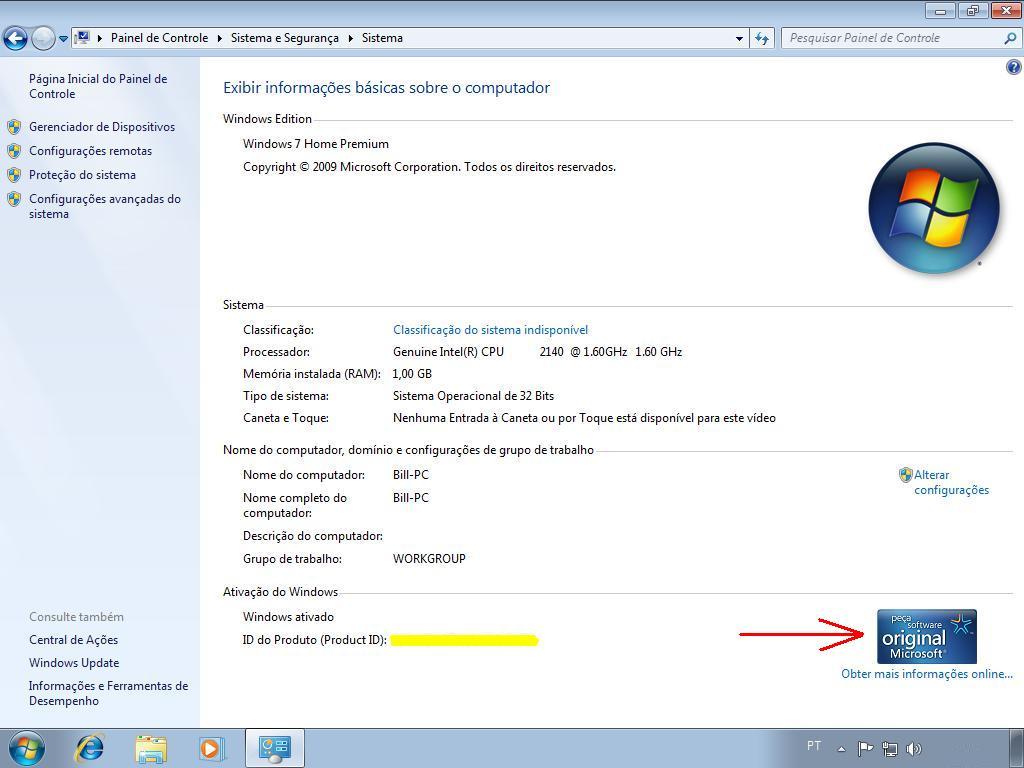Open the recent pages dropdown arrow
This screenshot has height=768, width=1024.
(63, 39)
